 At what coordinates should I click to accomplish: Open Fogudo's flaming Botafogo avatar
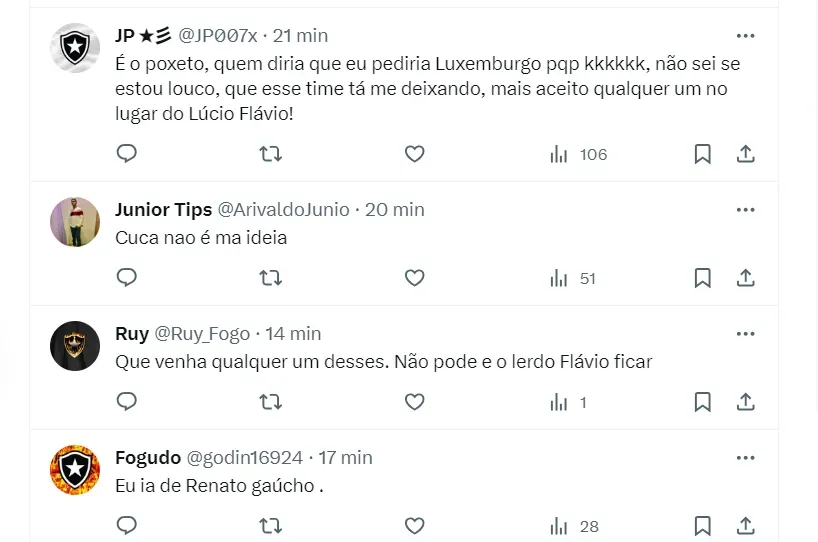[75, 470]
